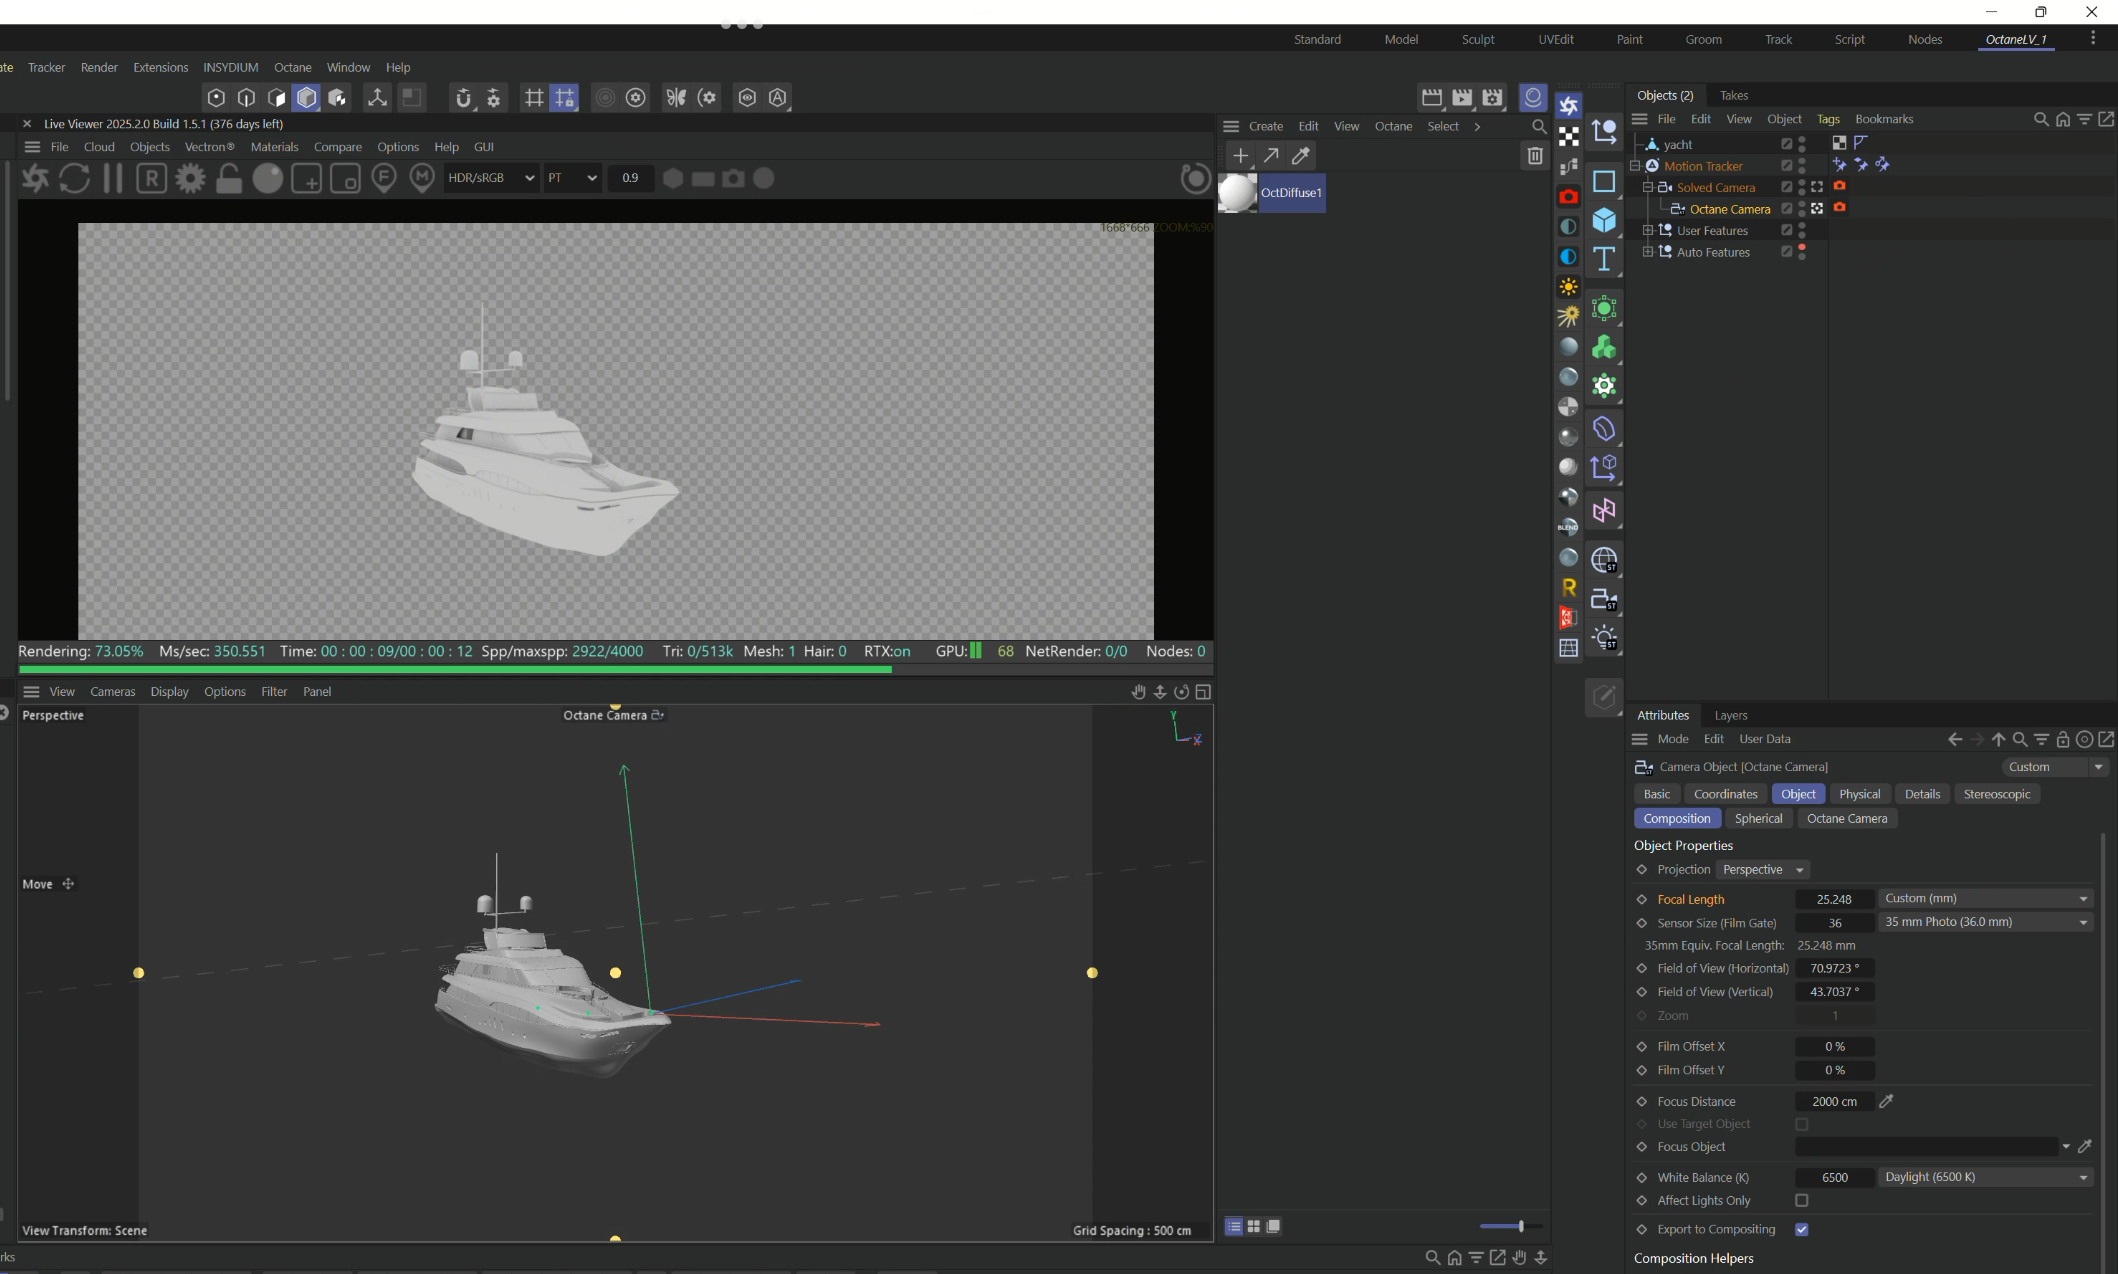
Task: Enable Affect Lights Only checkbox
Action: [x=1801, y=1200]
